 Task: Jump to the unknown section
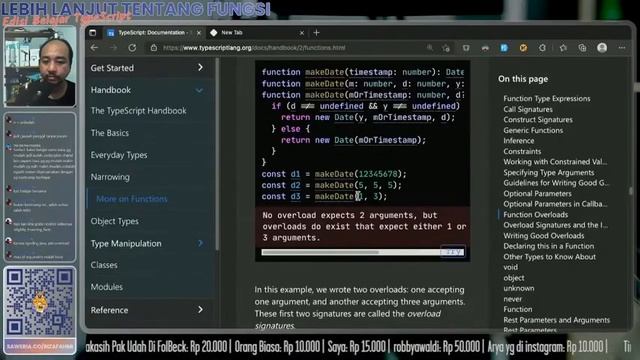[x=519, y=289]
